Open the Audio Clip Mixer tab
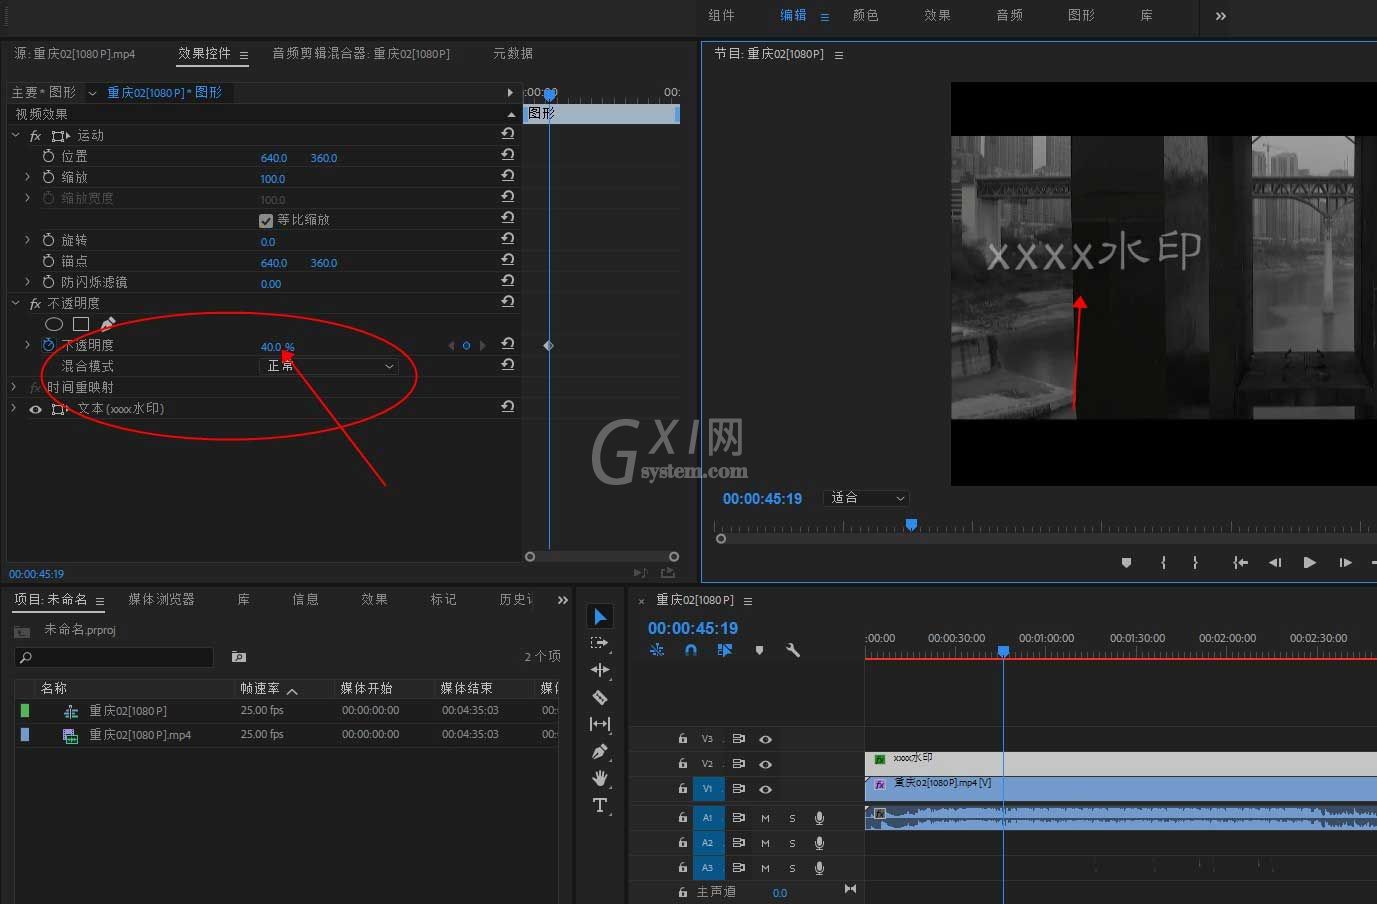The width and height of the screenshot is (1377, 904). click(x=361, y=53)
